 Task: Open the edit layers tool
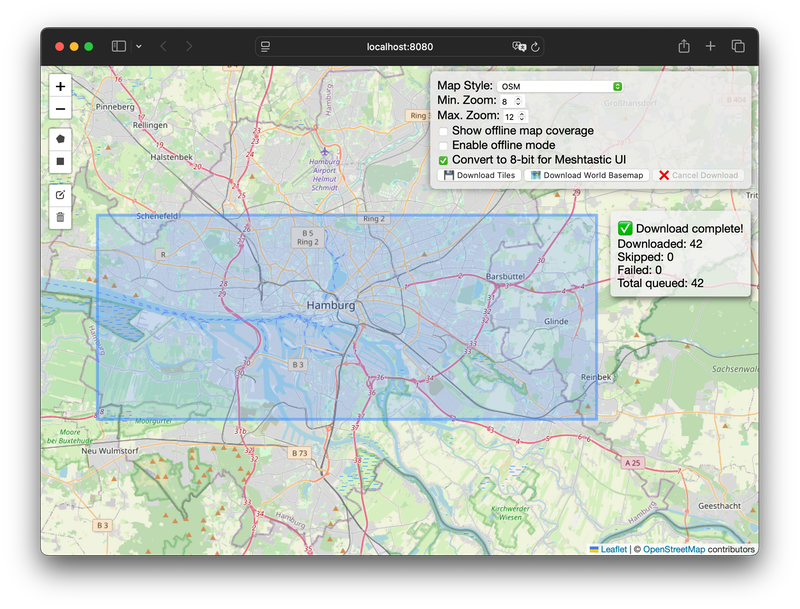click(x=60, y=196)
